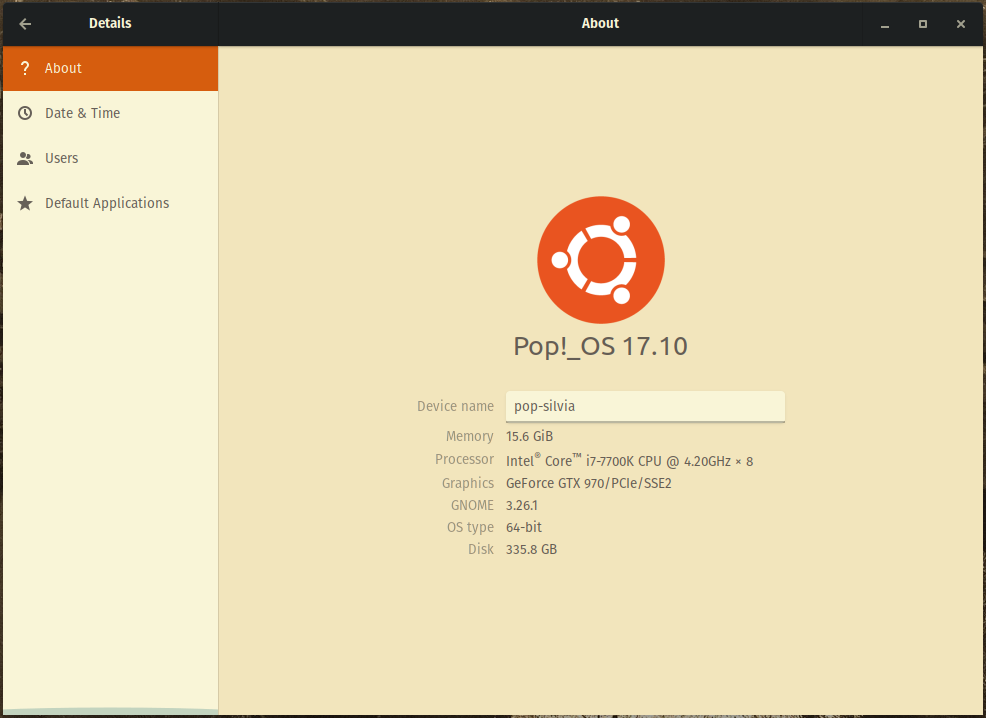Click the question mark About icon
Viewport: 986px width, 718px height.
[25, 68]
